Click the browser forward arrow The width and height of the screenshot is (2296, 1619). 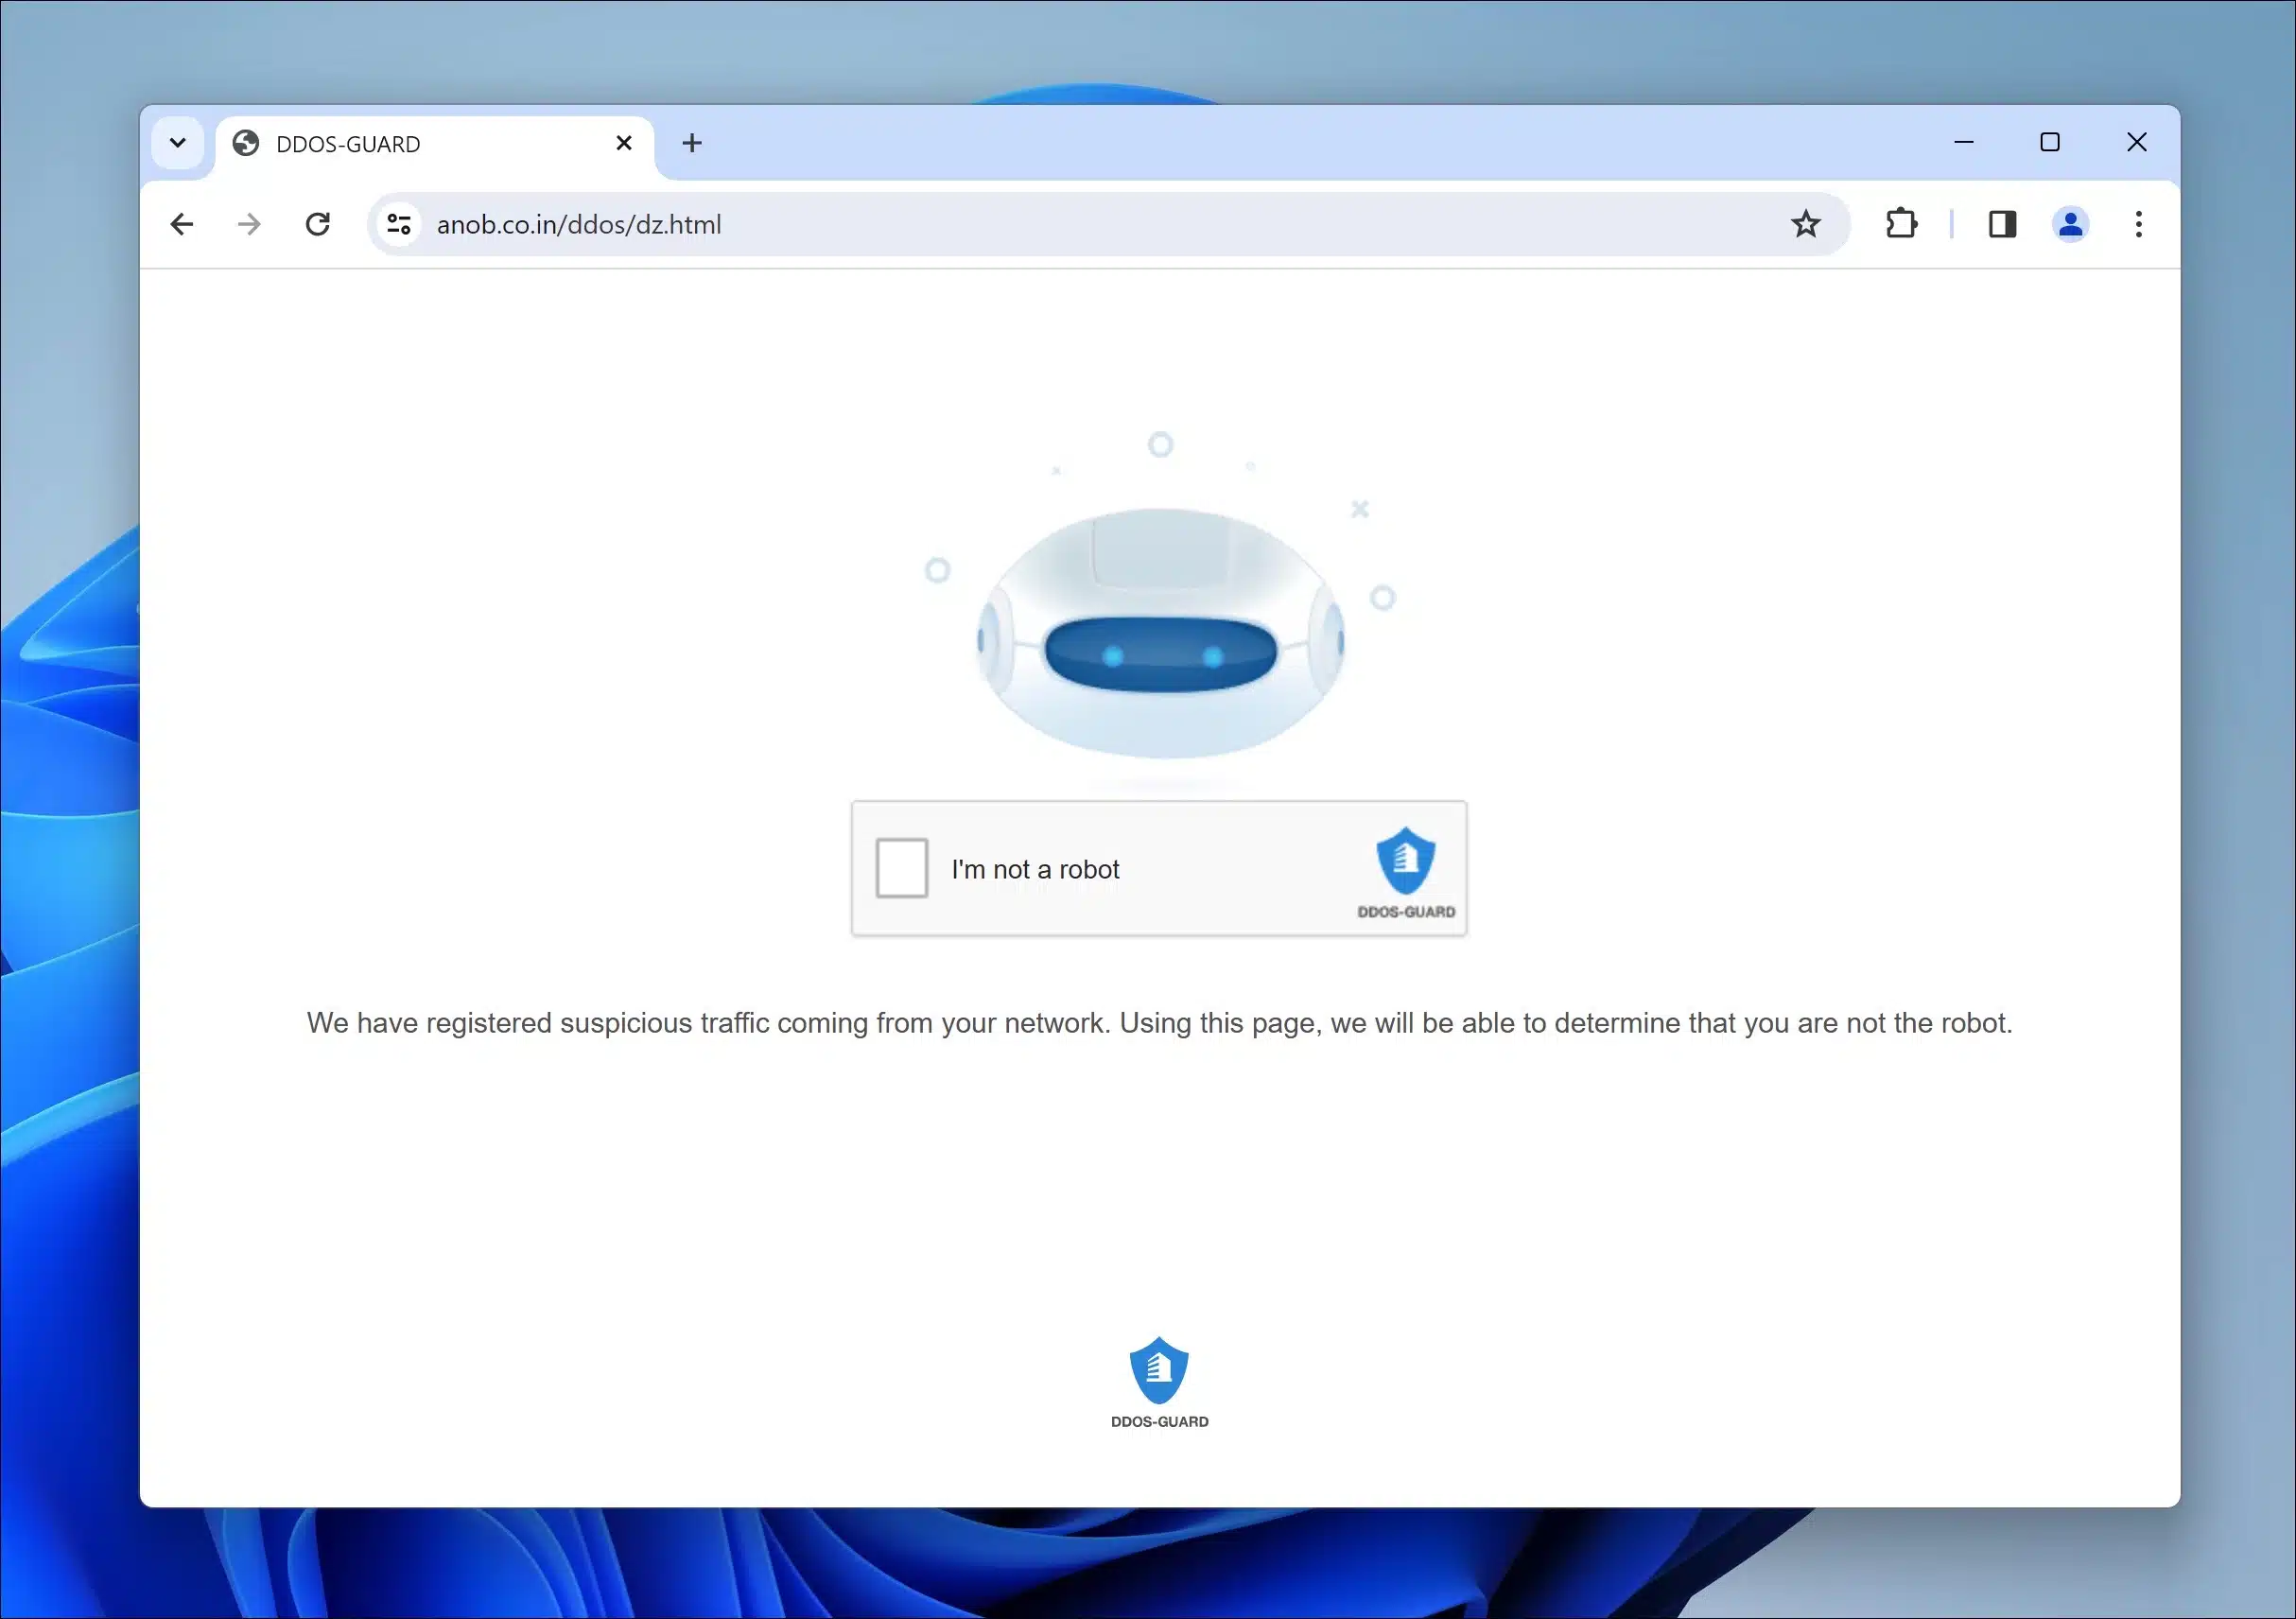(249, 224)
